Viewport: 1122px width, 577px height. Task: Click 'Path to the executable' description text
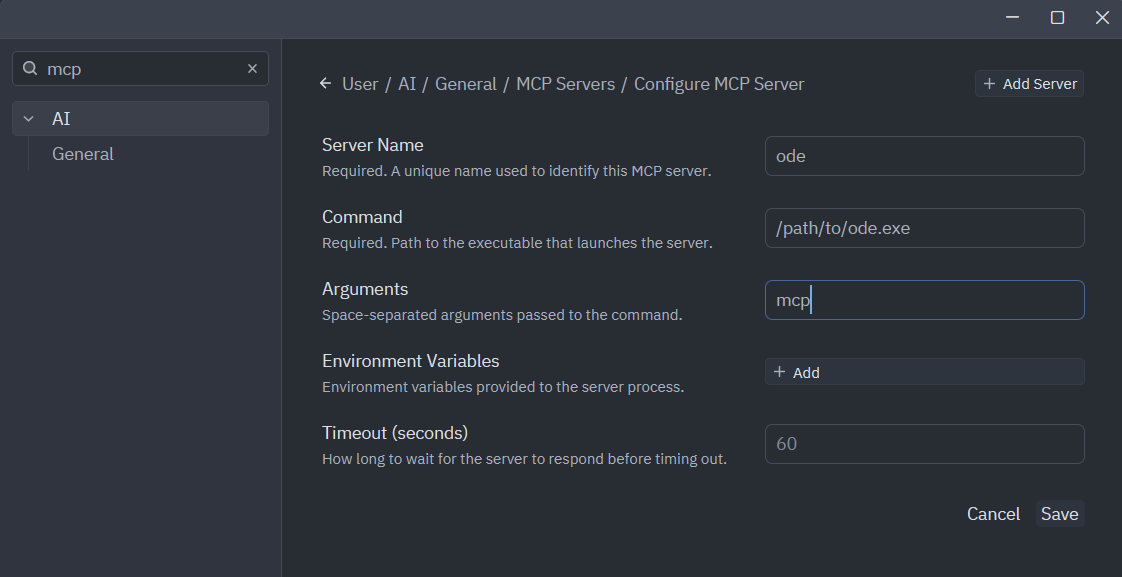(517, 243)
